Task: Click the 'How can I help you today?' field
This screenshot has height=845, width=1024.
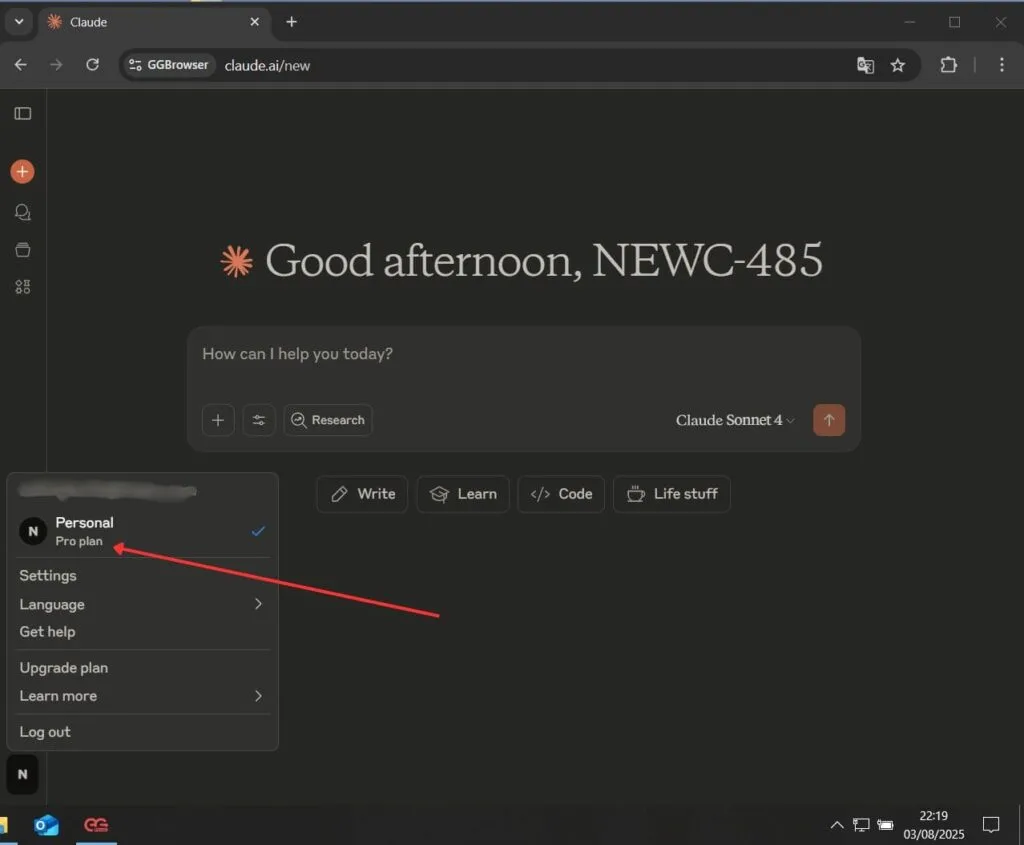Action: pos(522,354)
